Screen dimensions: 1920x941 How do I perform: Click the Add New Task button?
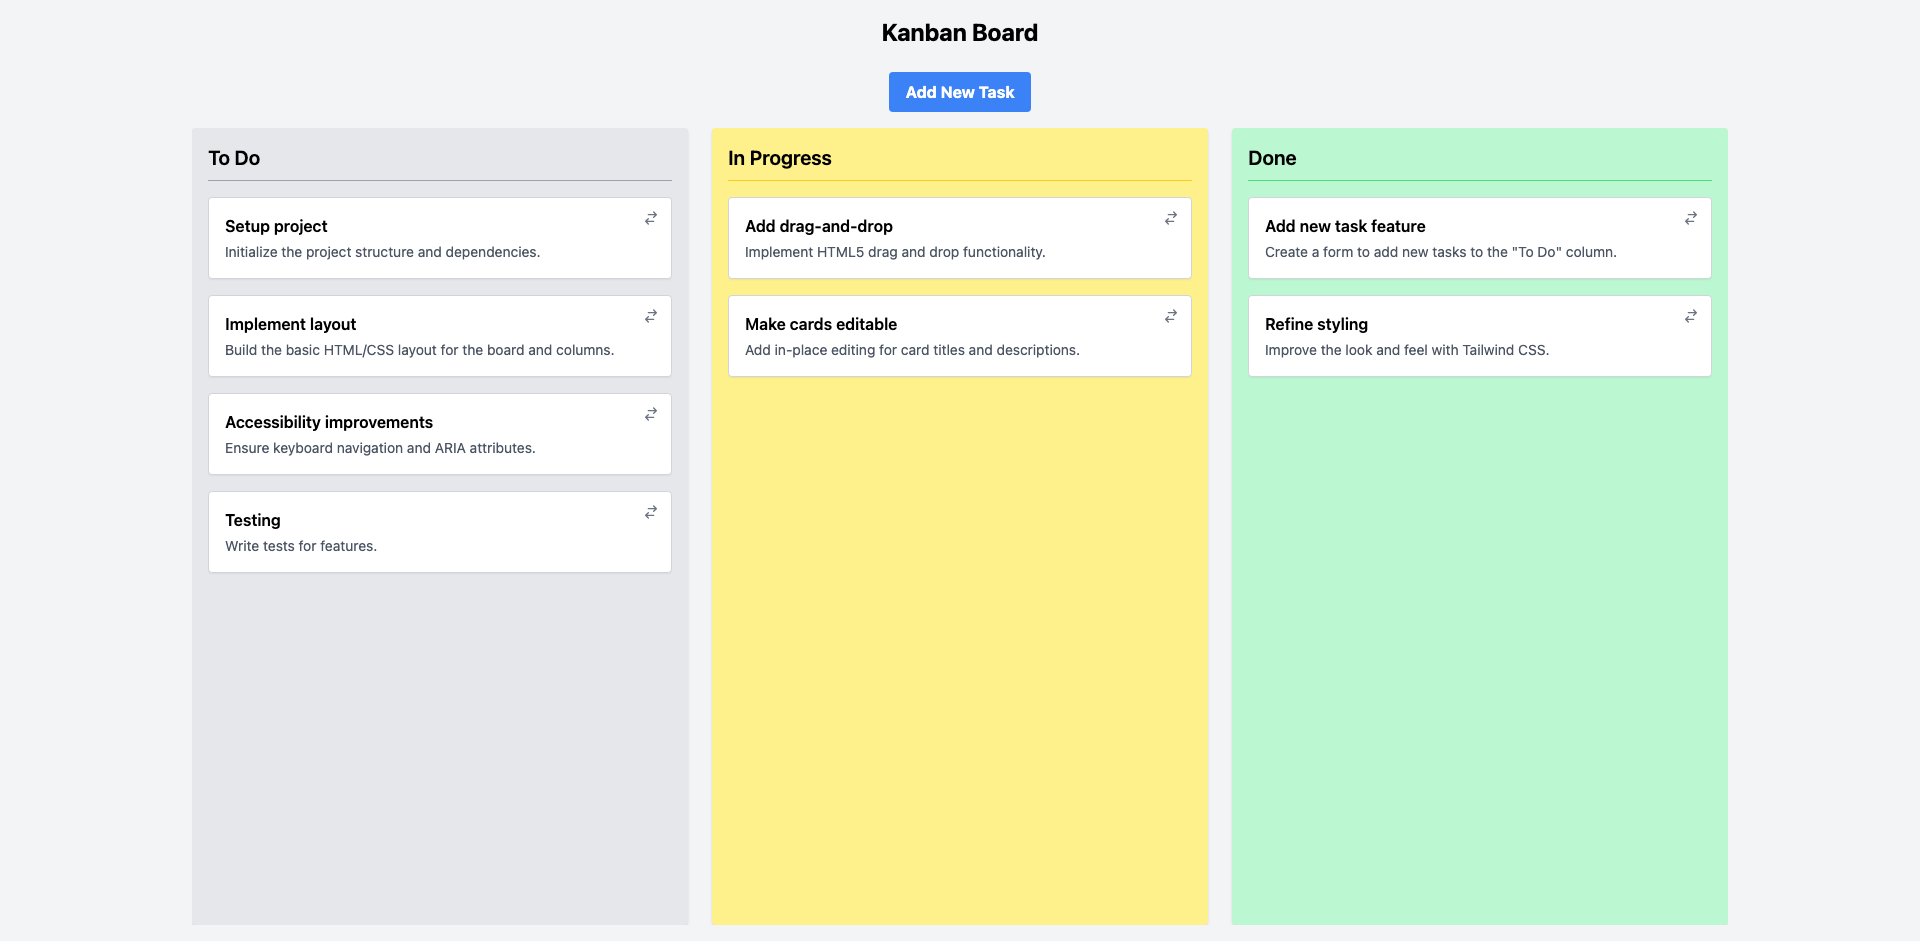pos(959,92)
